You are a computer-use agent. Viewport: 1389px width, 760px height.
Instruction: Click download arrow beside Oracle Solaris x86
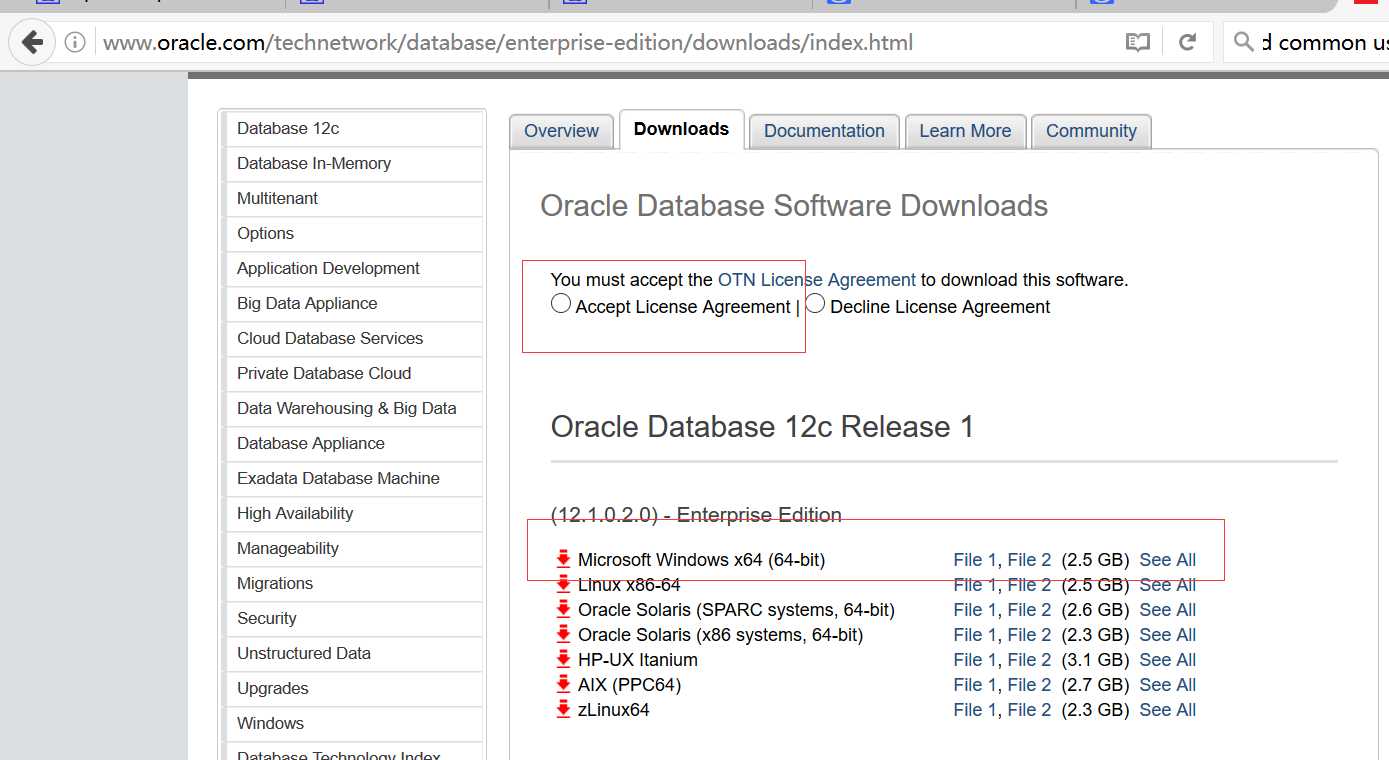click(x=564, y=635)
